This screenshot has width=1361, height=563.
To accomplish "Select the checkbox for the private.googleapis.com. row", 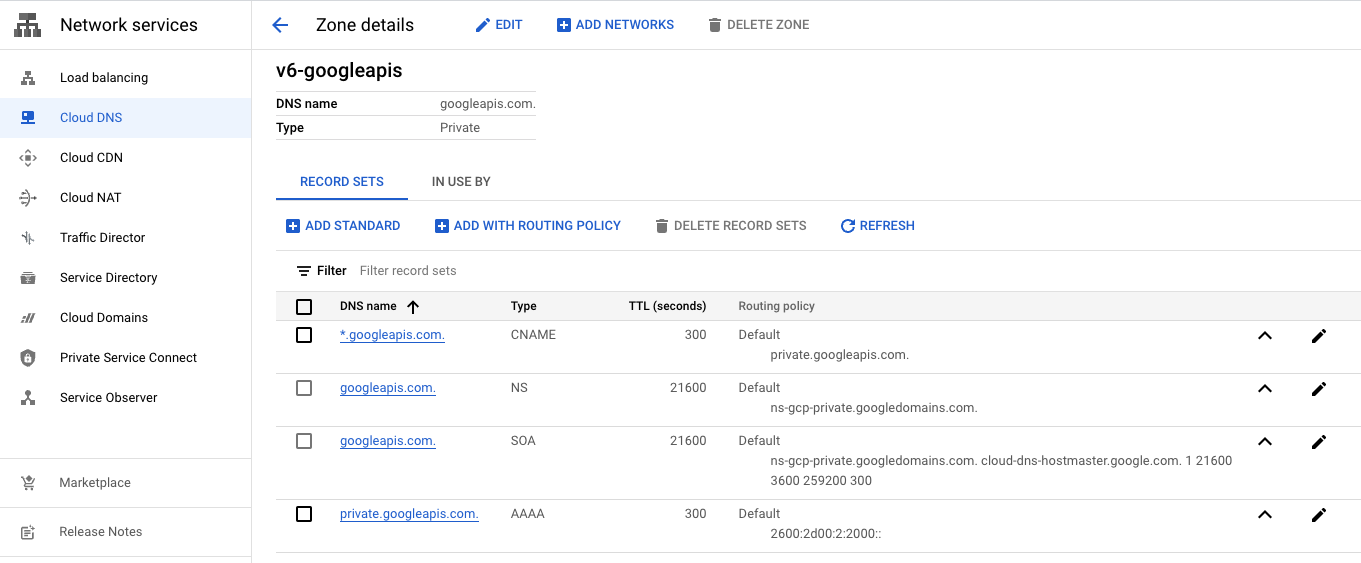I will tap(304, 514).
